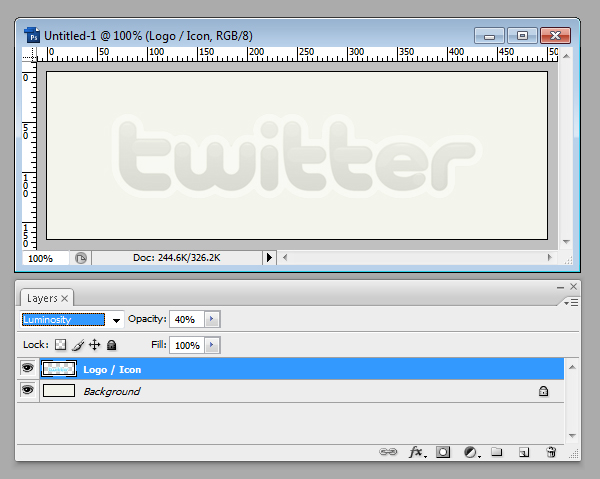
Task: Open the Layers panel options menu
Action: (x=572, y=303)
